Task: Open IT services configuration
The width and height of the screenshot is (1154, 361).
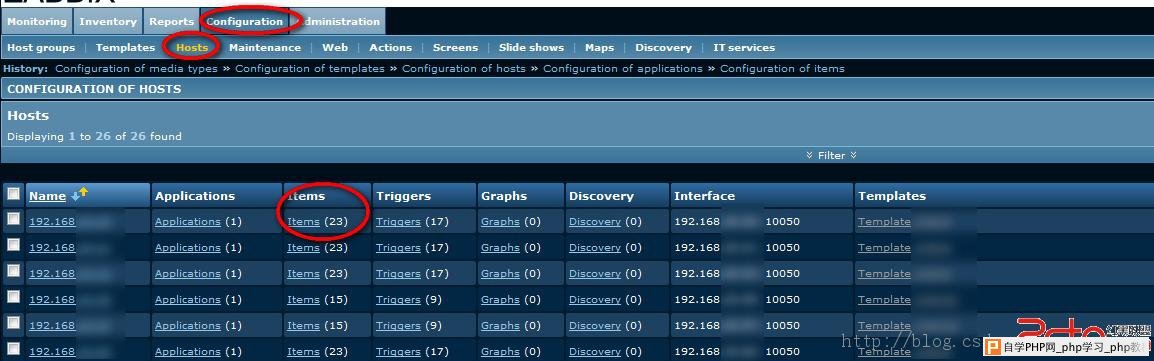Action: (x=744, y=47)
